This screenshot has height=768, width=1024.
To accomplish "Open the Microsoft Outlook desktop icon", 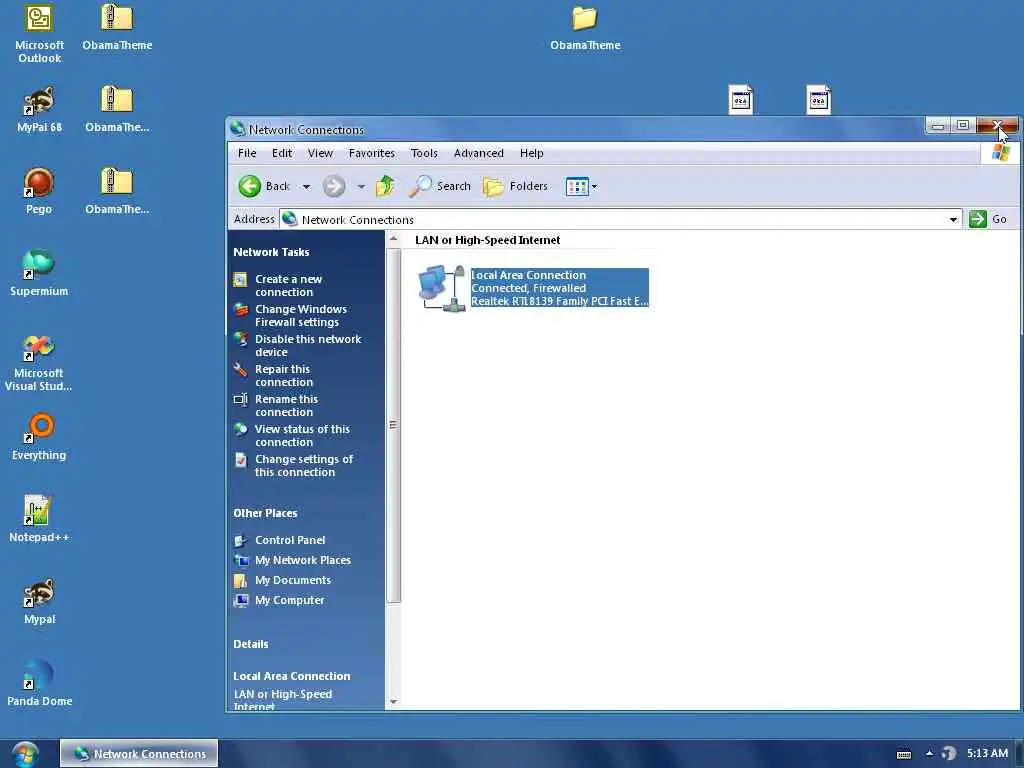I will click(x=39, y=33).
